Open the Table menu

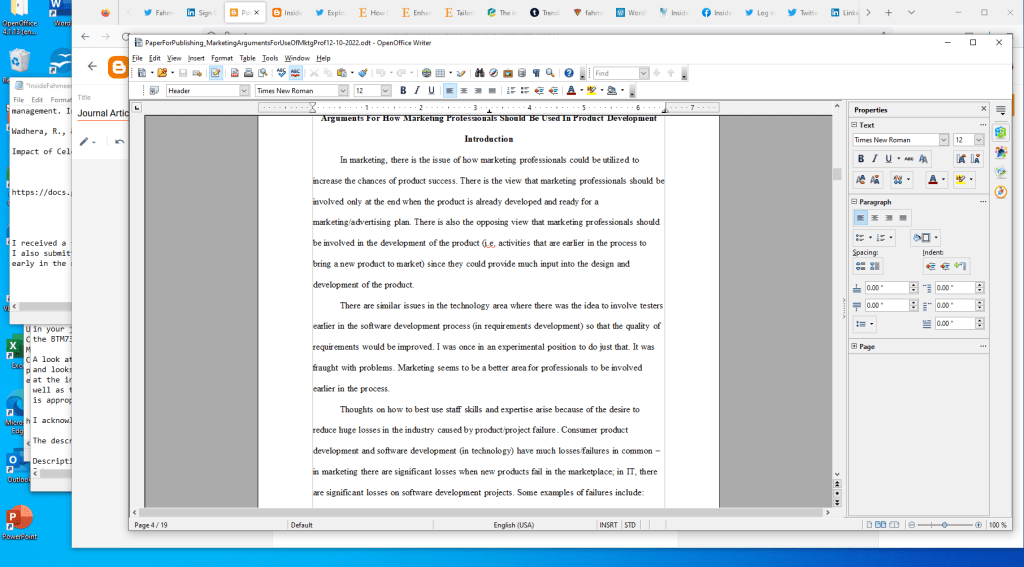[248, 58]
